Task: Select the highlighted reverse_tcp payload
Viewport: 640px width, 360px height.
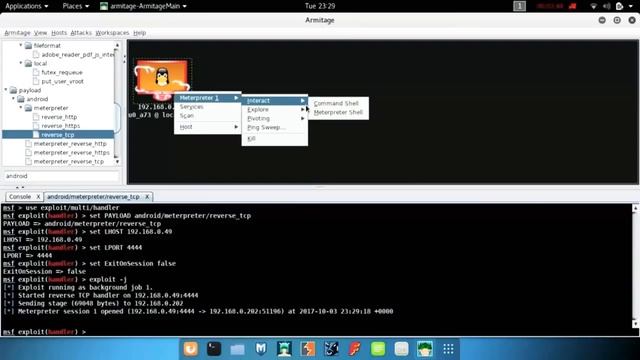Action: pos(58,135)
